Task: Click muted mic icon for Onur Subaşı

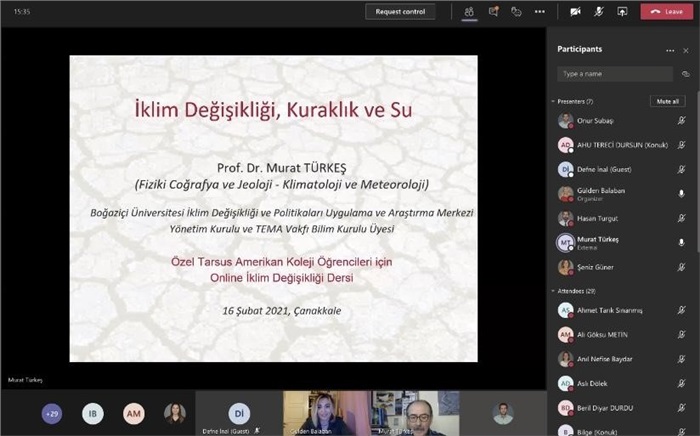Action: [x=681, y=120]
